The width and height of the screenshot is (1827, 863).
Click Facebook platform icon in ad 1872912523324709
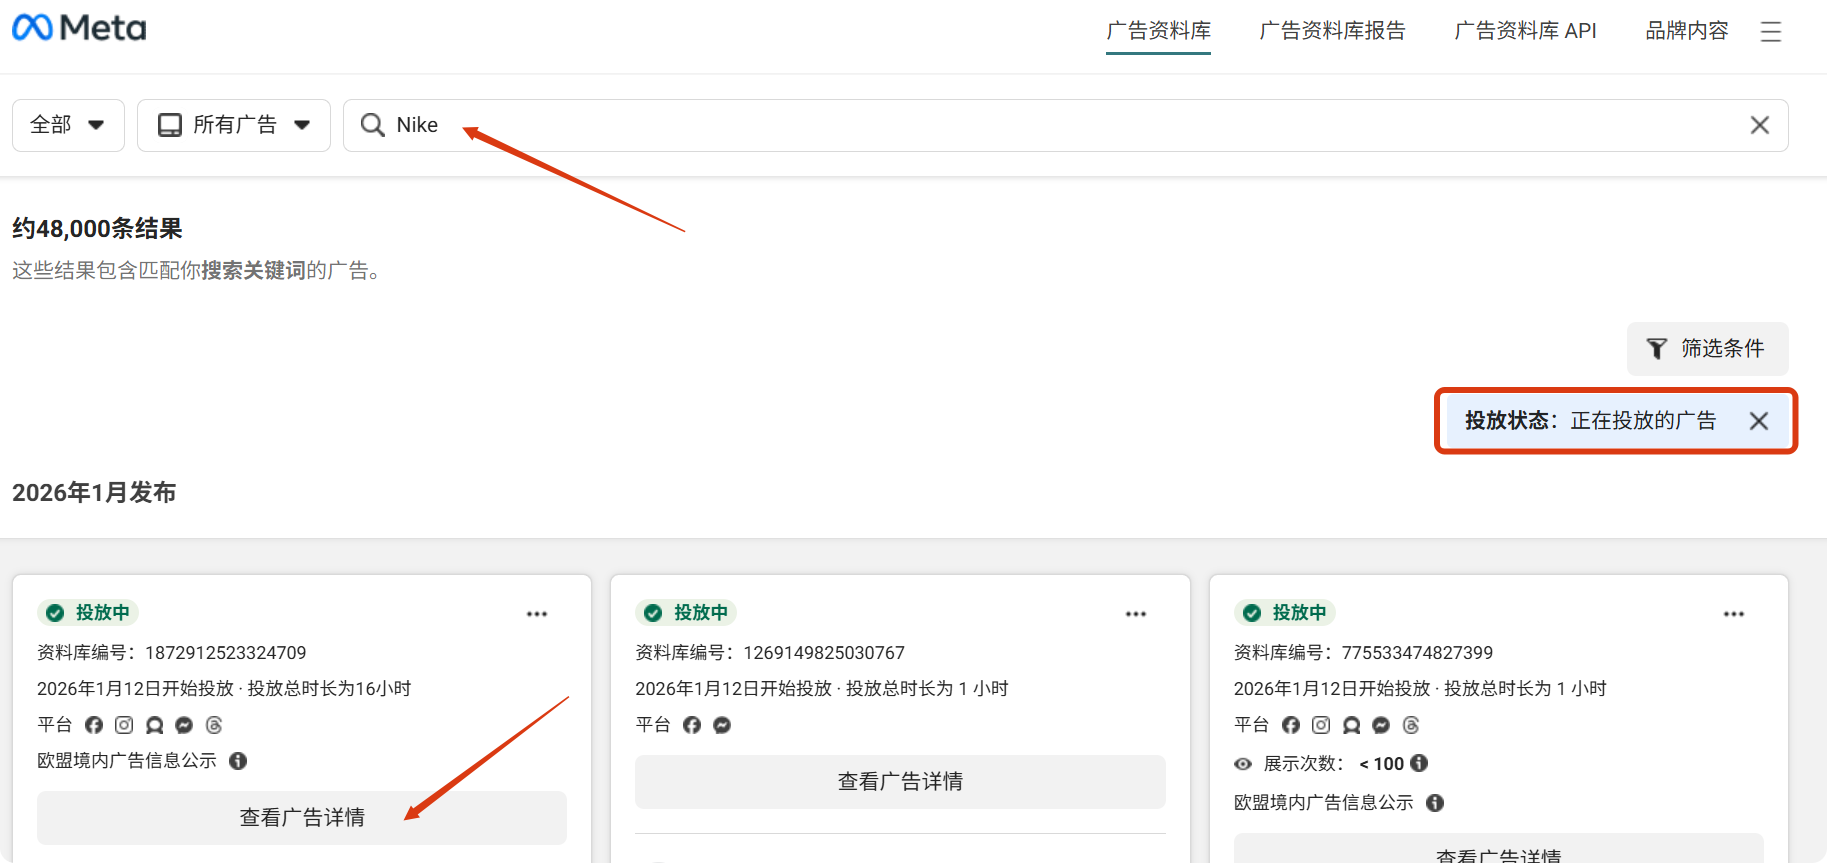[94, 725]
